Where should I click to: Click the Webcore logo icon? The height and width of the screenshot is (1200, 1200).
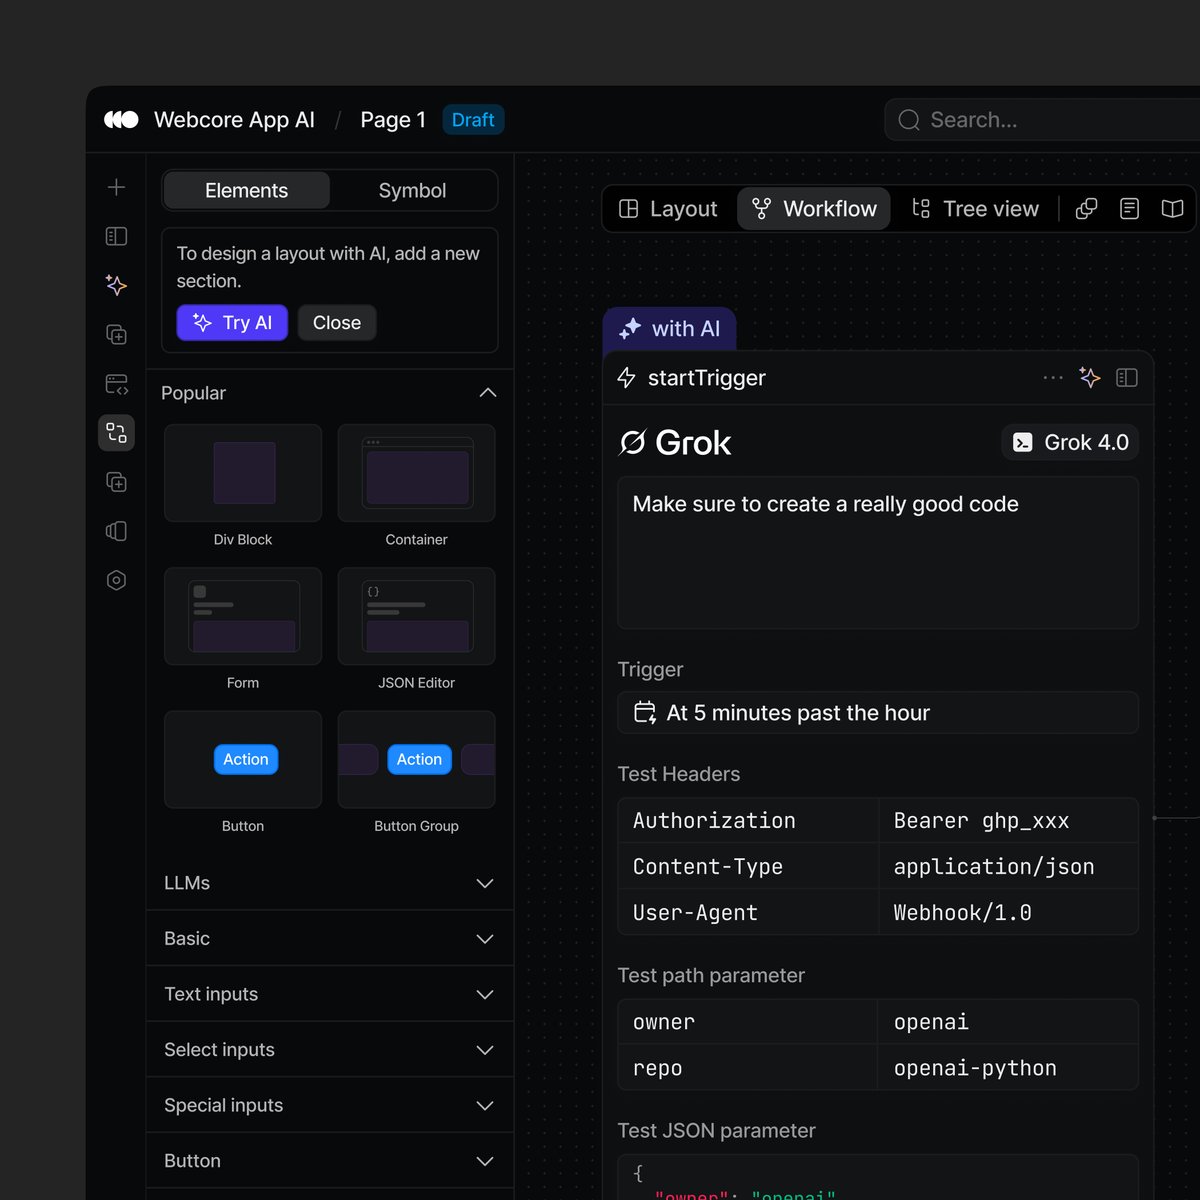click(121, 120)
